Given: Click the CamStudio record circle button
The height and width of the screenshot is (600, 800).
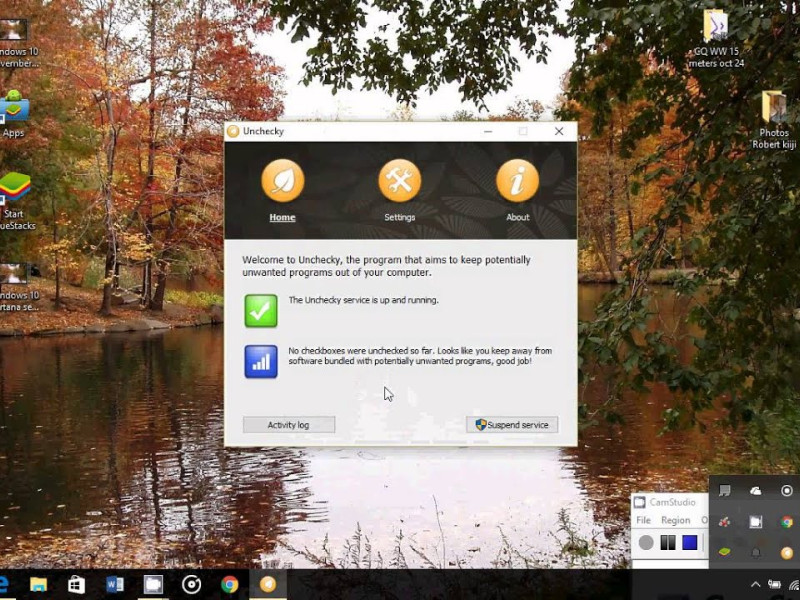Looking at the screenshot, I should 646,542.
